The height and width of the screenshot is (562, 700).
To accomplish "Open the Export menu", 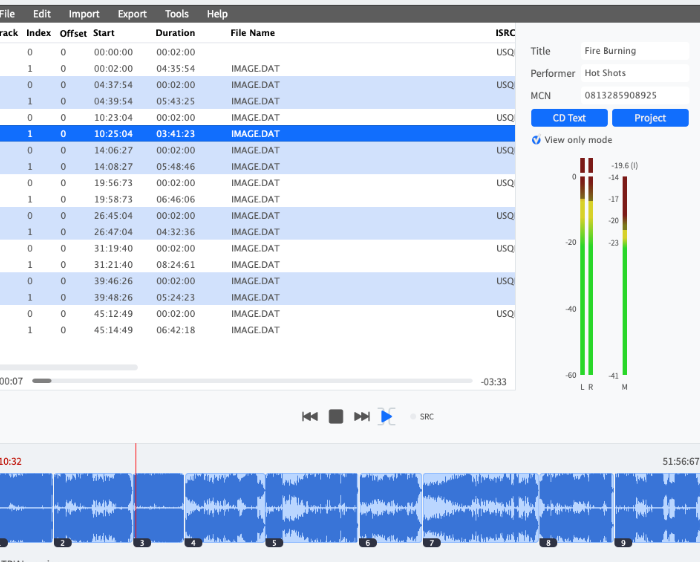I will tap(132, 14).
